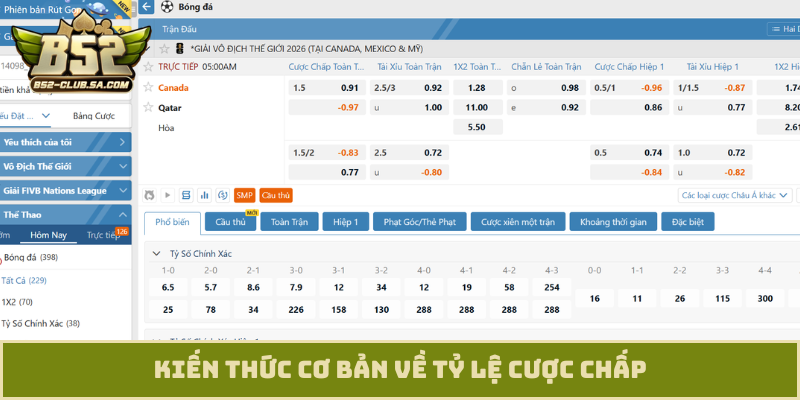This screenshot has width=800, height=400.
Task: Bet over 2.5/3 at odds 0.92
Action: click(410, 88)
